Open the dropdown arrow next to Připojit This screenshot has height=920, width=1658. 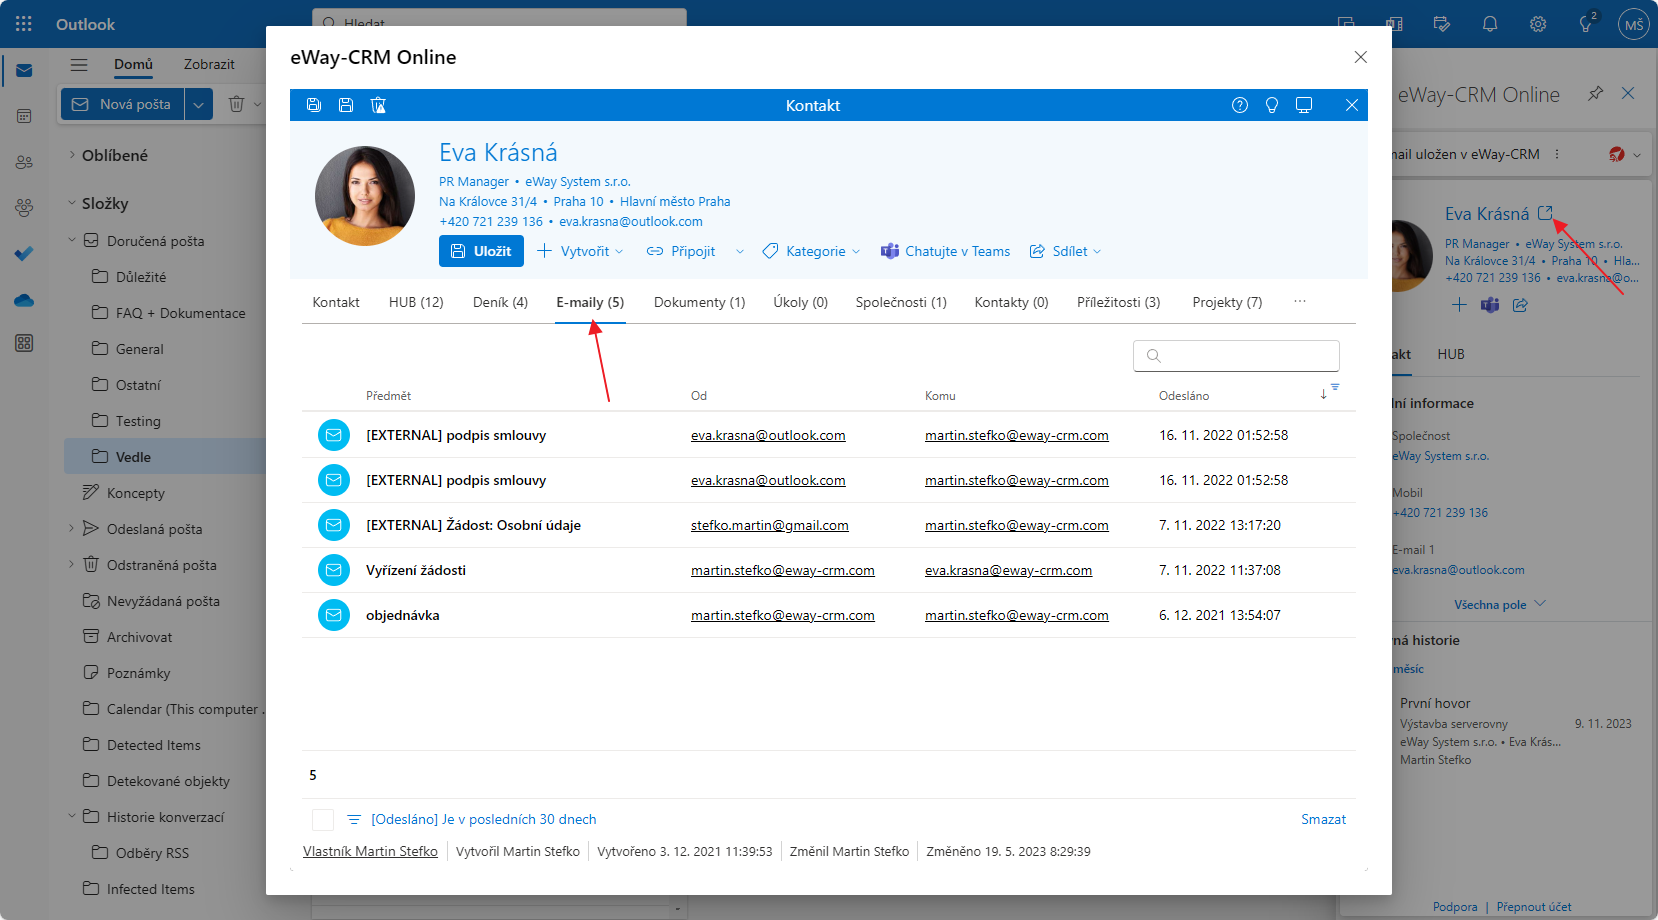(740, 252)
